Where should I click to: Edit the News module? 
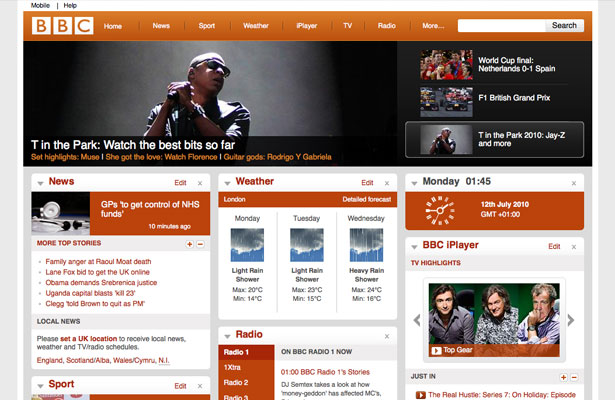click(x=180, y=183)
